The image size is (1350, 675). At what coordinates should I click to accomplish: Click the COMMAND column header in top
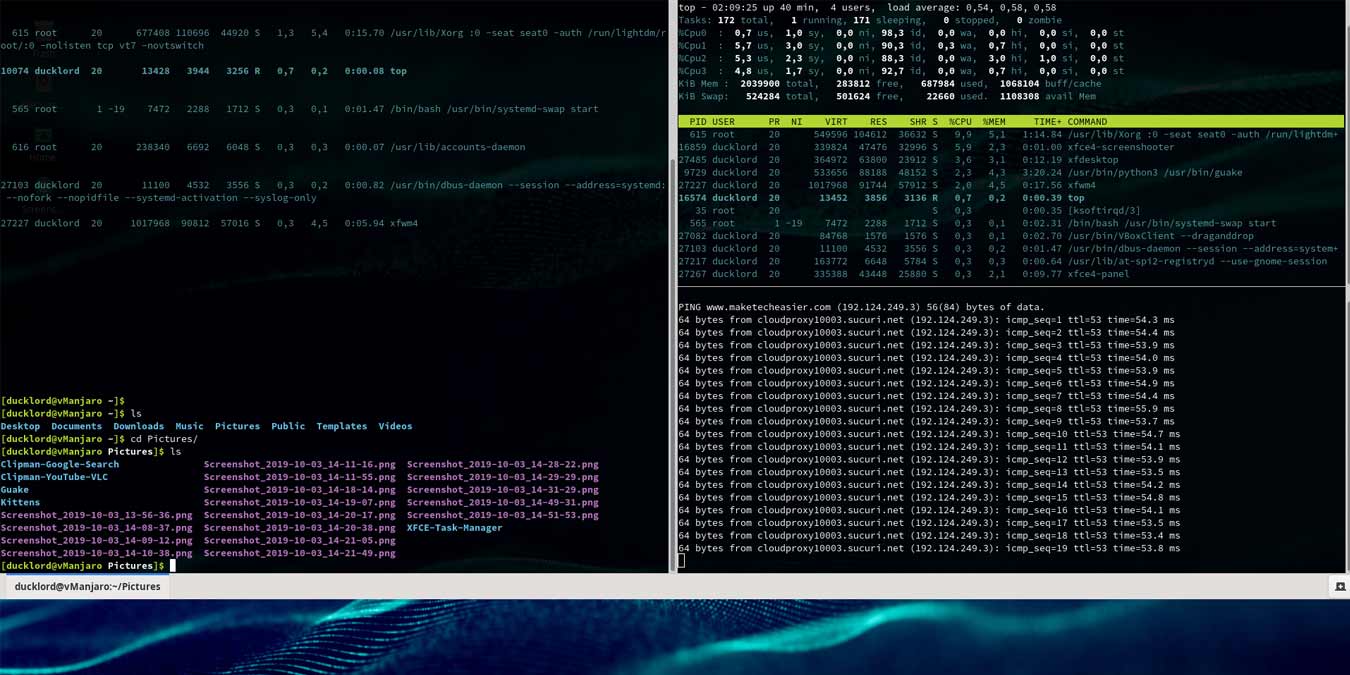(1087, 122)
